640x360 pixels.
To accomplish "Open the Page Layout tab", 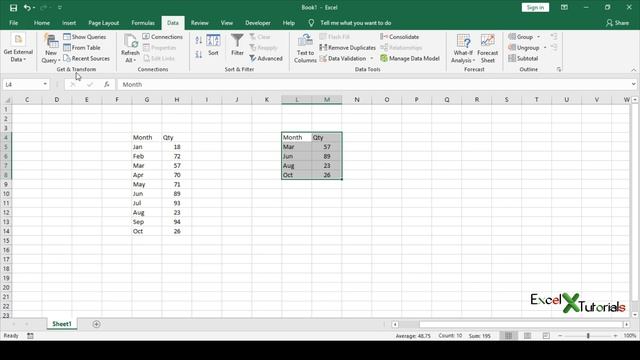I will coord(104,23).
